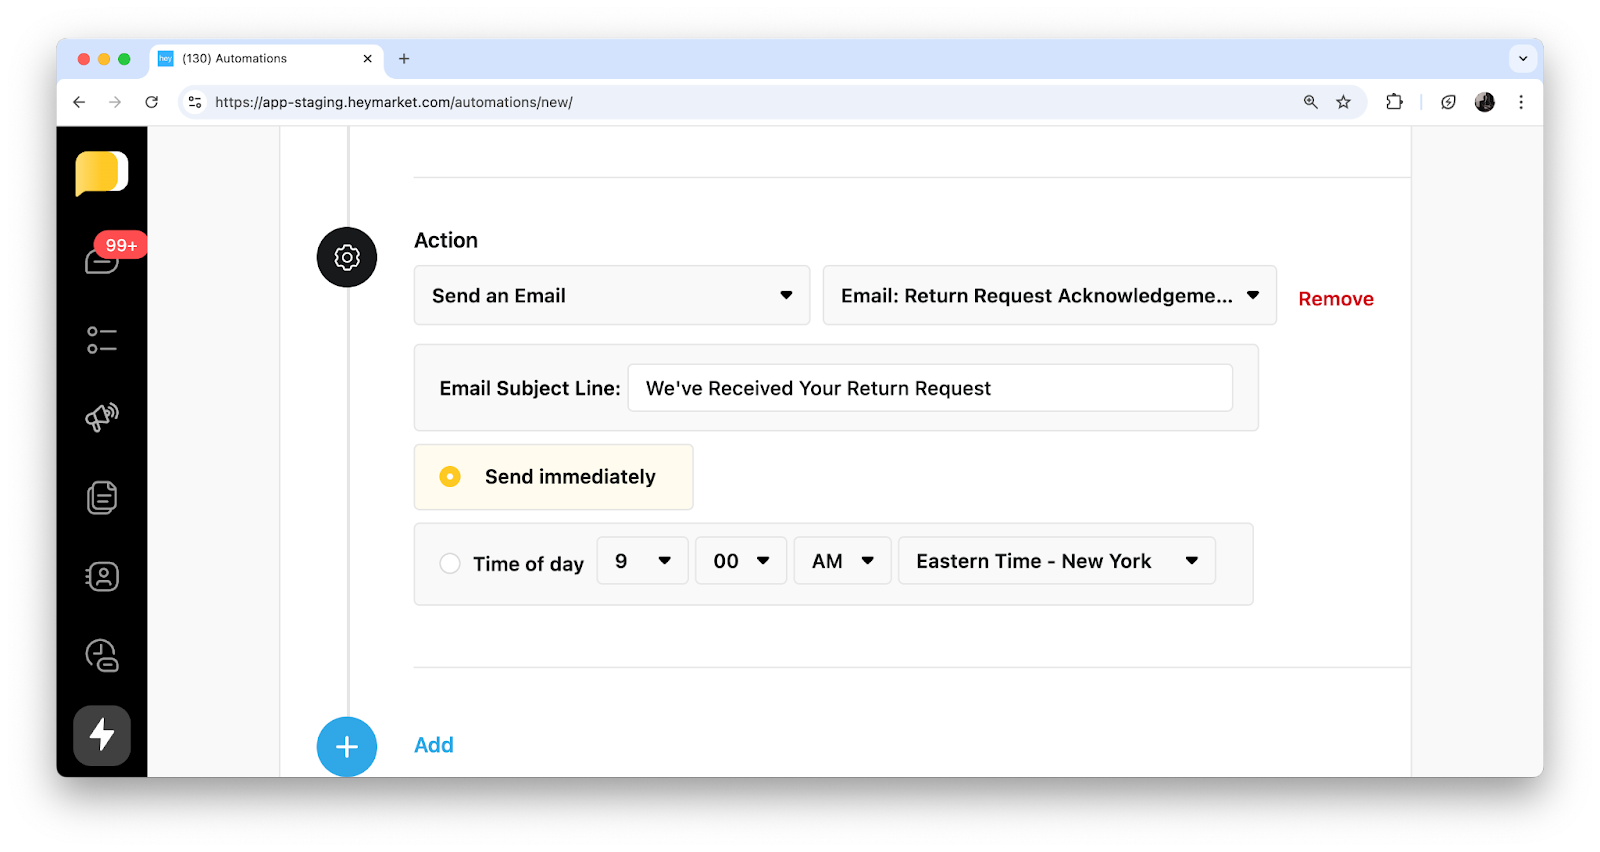
Task: Open the reports chart icon
Action: coord(102,656)
